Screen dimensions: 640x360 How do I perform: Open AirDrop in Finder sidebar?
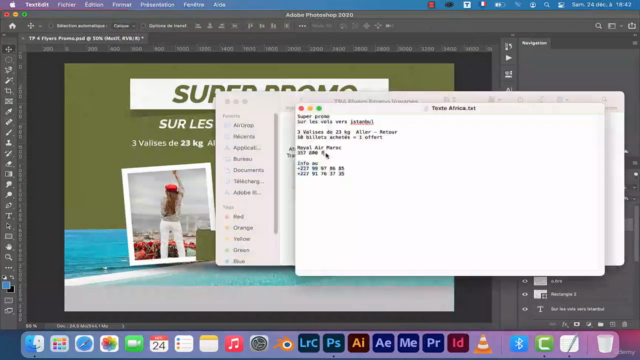pos(243,125)
